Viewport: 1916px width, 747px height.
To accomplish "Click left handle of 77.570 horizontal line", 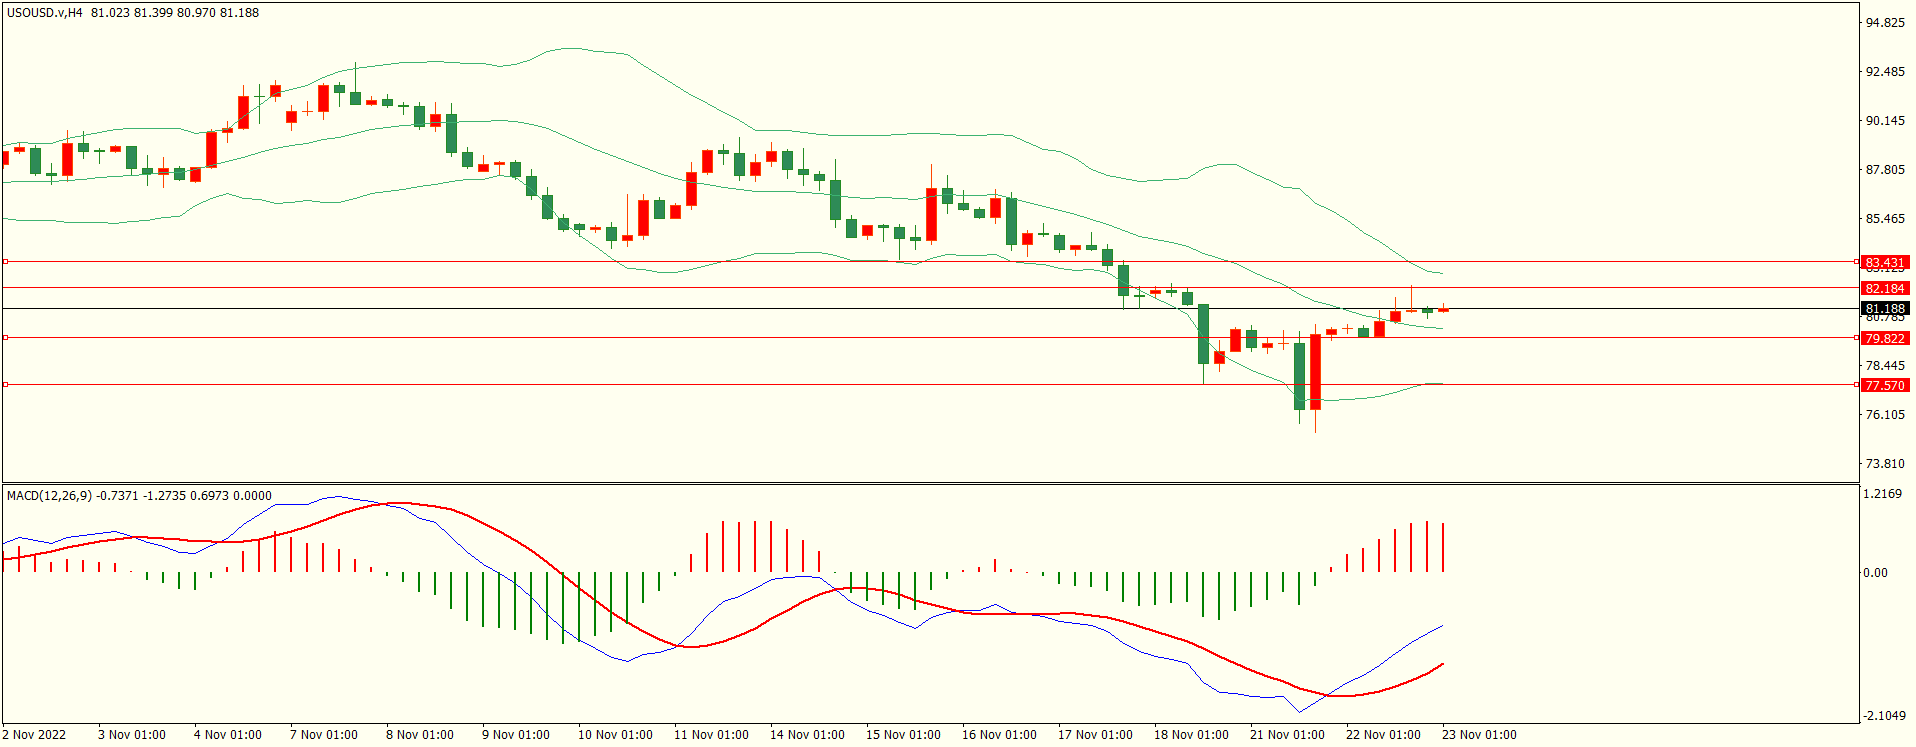I will tap(6, 384).
